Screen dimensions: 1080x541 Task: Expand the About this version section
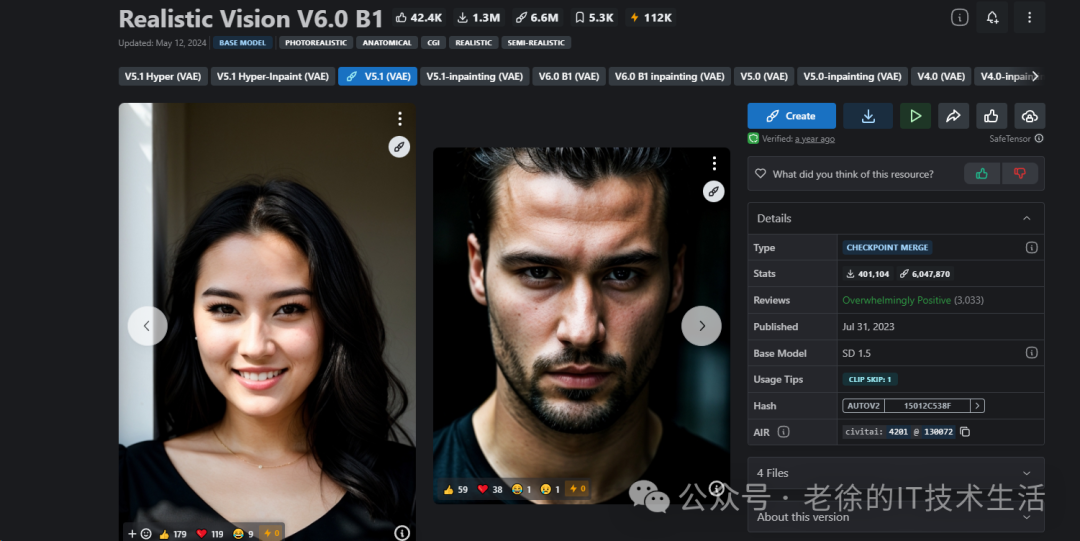(x=895, y=517)
